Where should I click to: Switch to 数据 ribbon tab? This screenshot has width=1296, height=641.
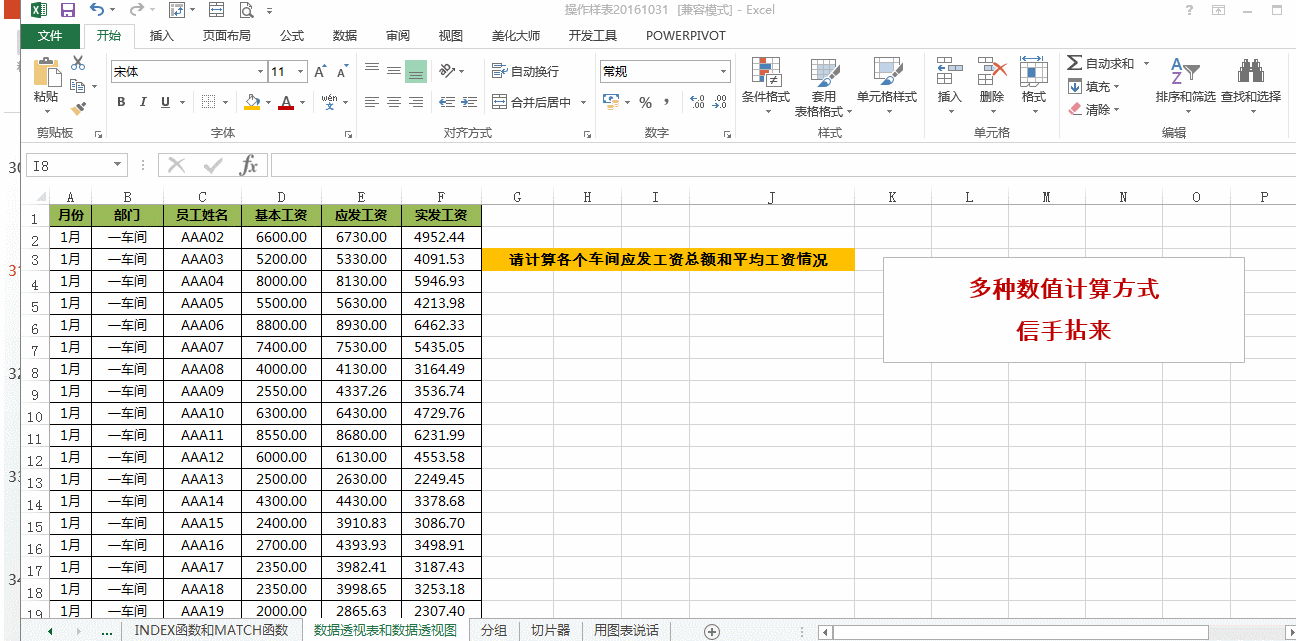[345, 36]
